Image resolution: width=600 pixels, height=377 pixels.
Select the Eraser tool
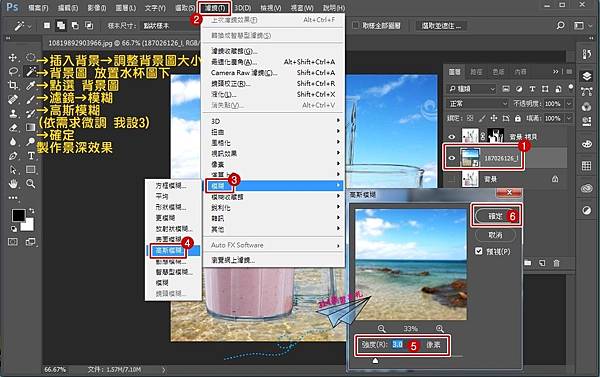(x=13, y=127)
